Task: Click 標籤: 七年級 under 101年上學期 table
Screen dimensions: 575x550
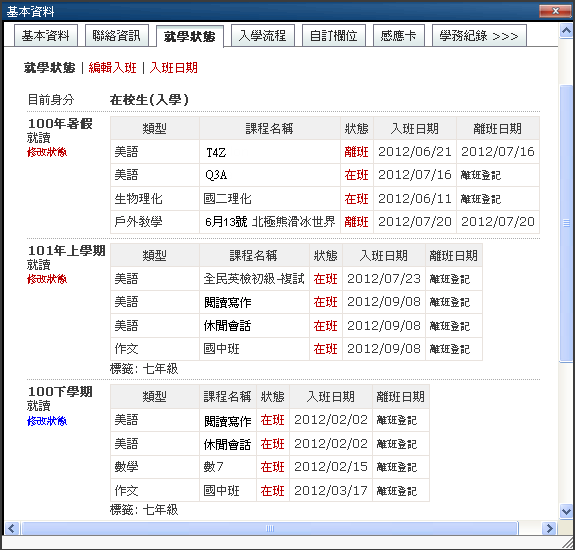Action: (x=144, y=369)
